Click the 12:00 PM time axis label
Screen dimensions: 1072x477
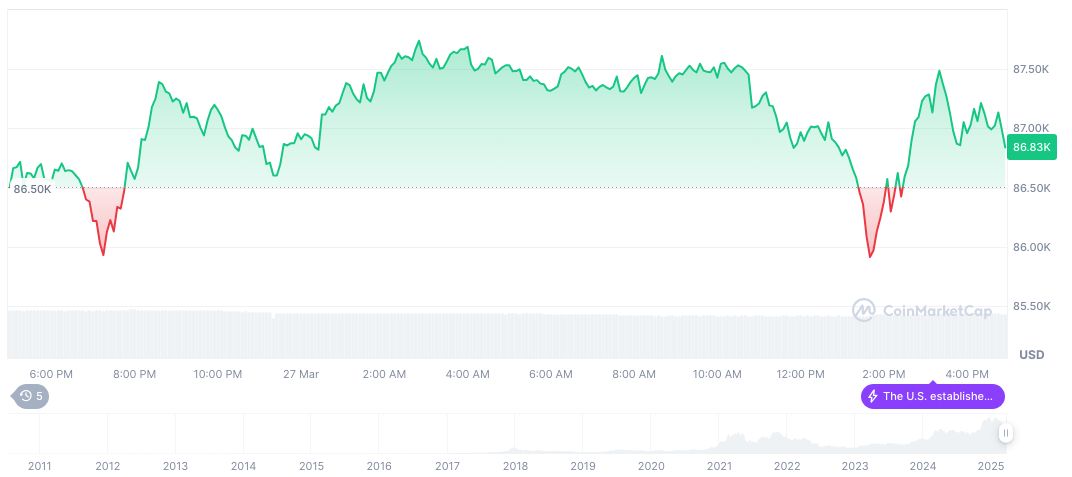[x=800, y=374]
